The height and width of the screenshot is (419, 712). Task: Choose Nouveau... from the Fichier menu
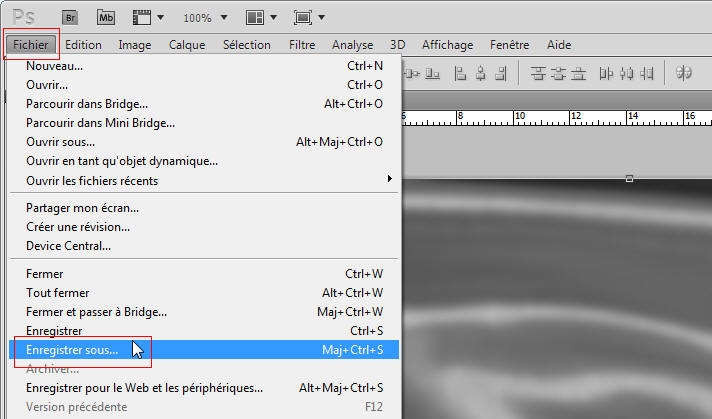point(204,66)
